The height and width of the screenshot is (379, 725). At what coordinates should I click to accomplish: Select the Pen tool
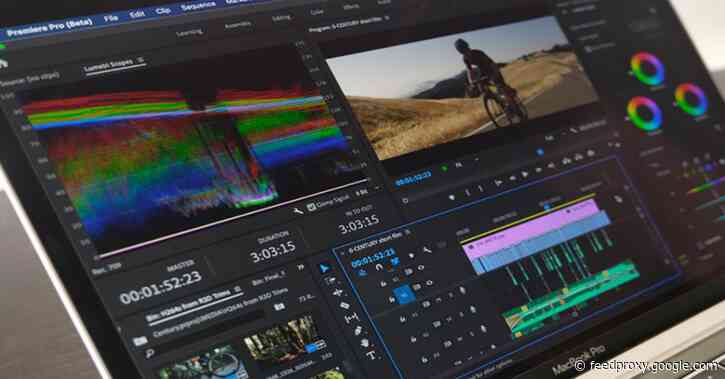[x=358, y=330]
